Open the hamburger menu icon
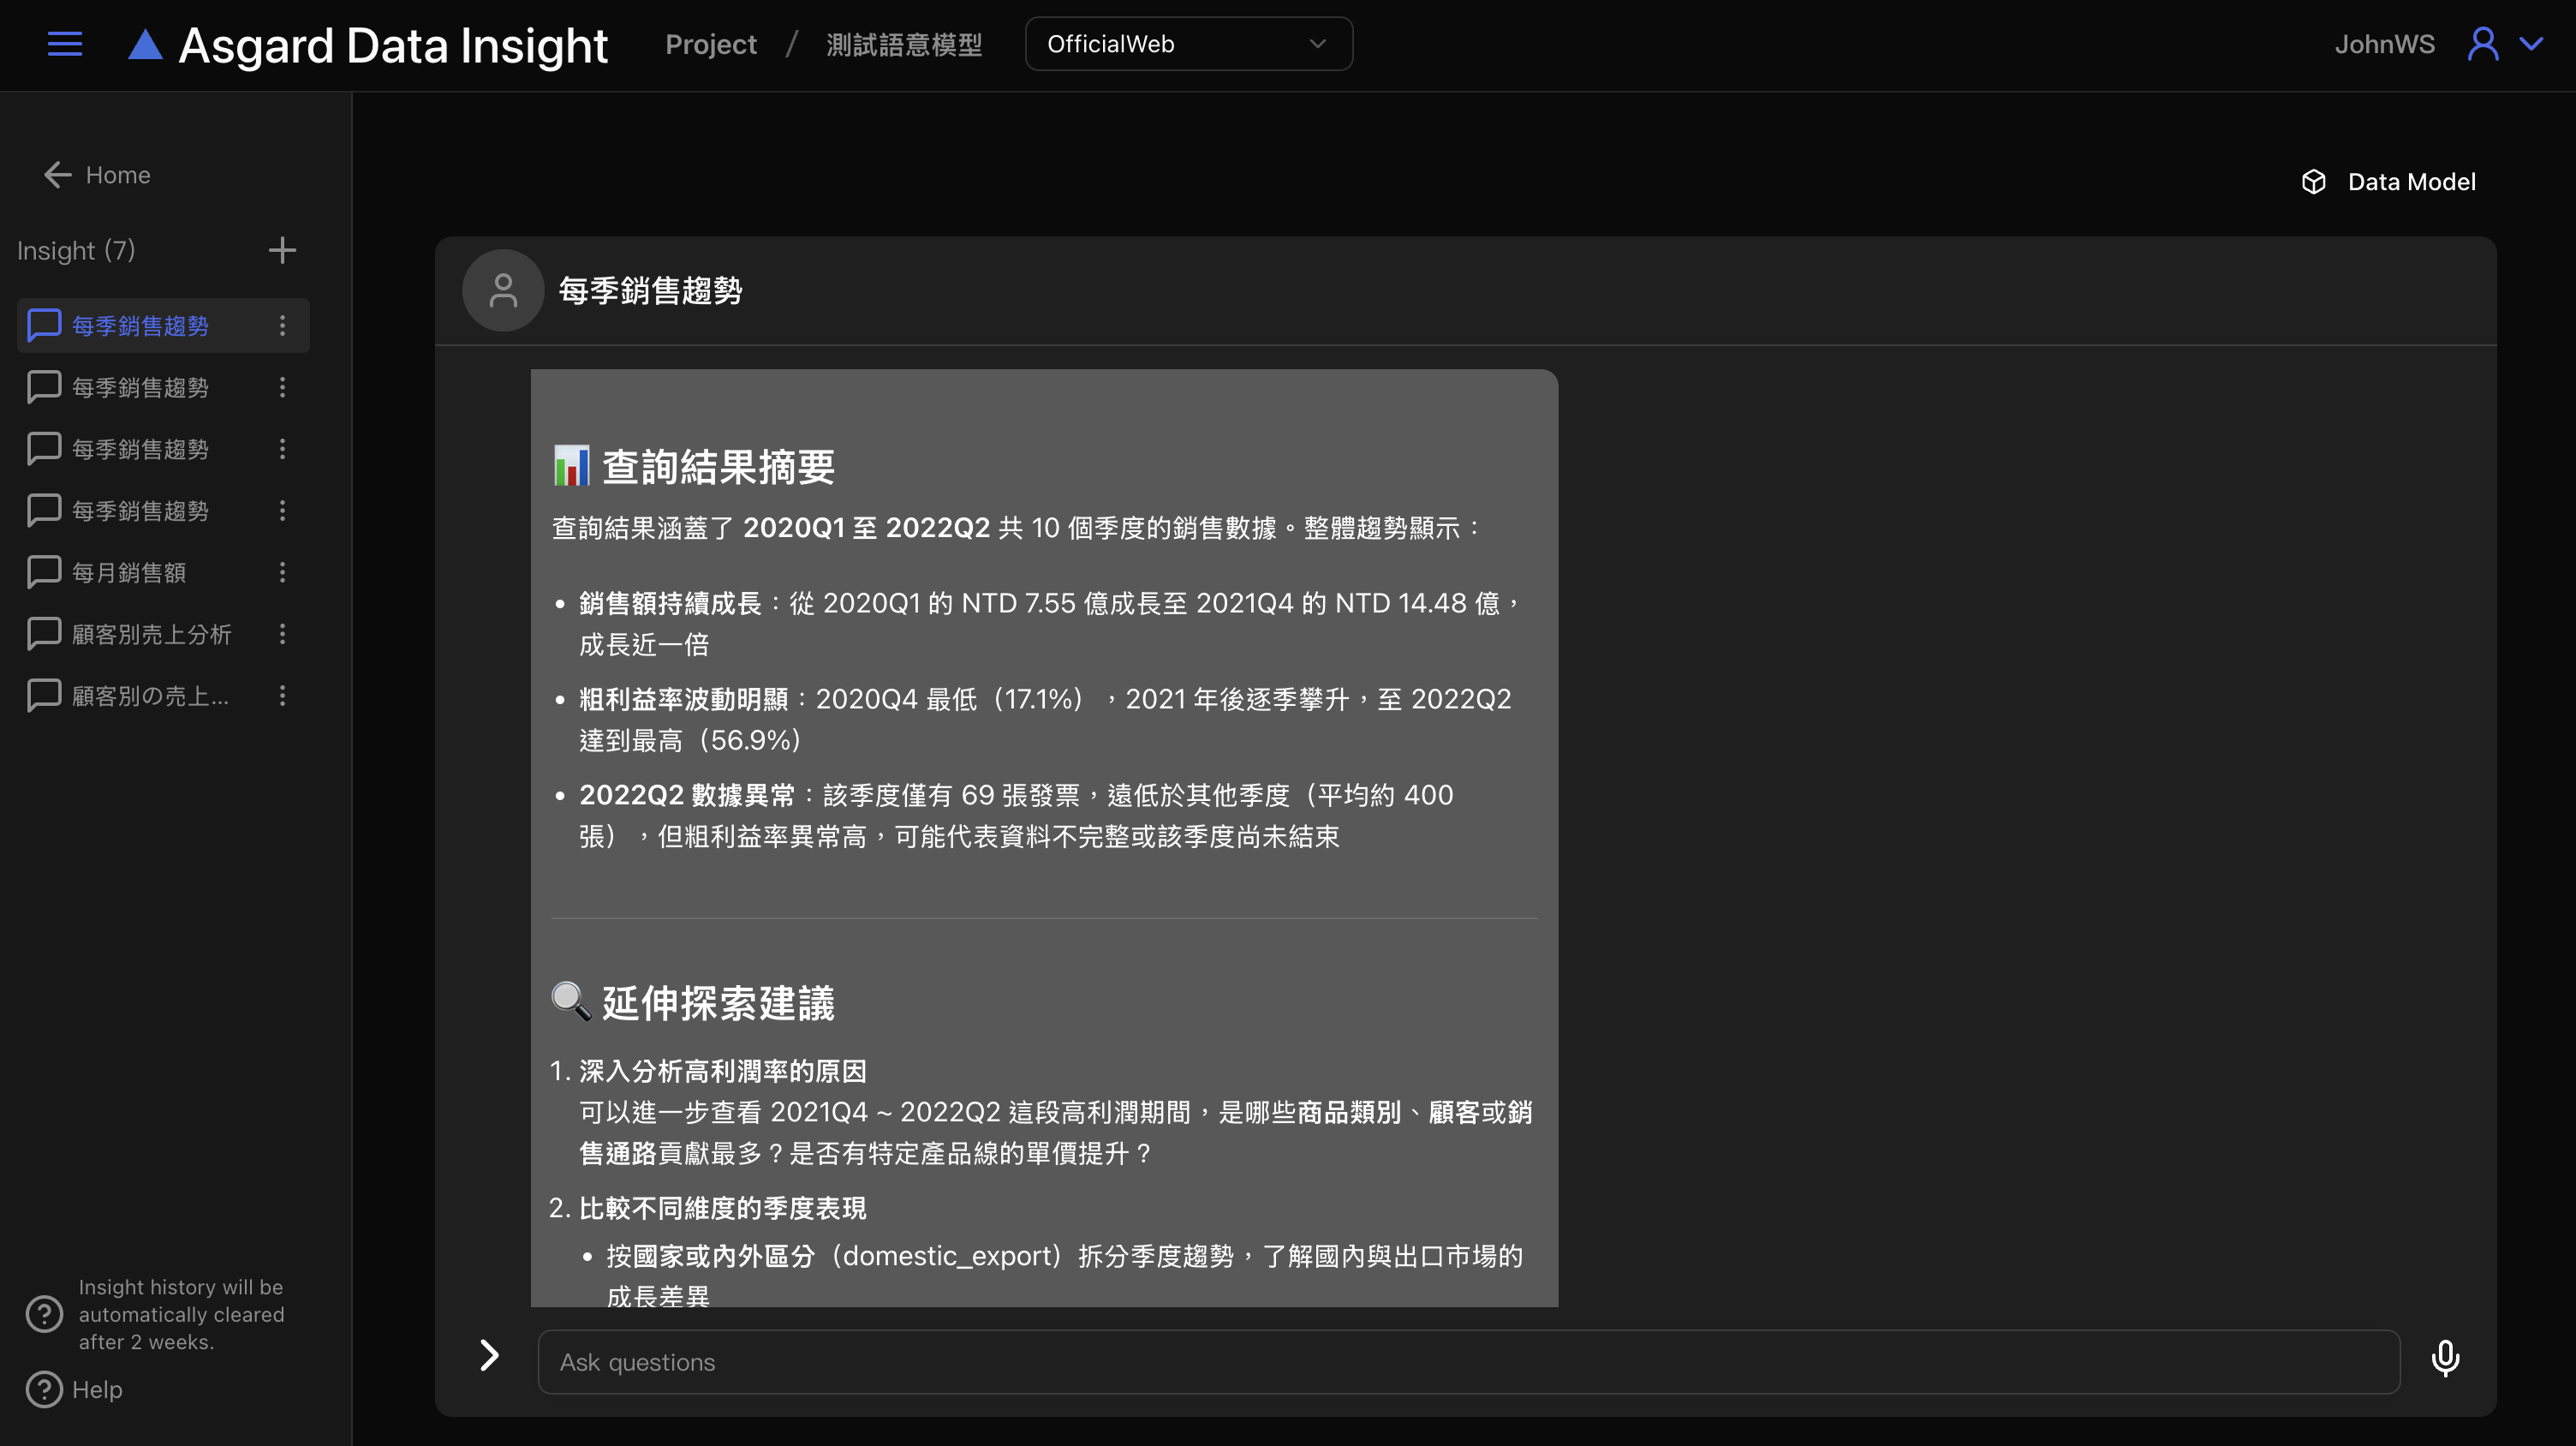 pyautogui.click(x=65, y=44)
